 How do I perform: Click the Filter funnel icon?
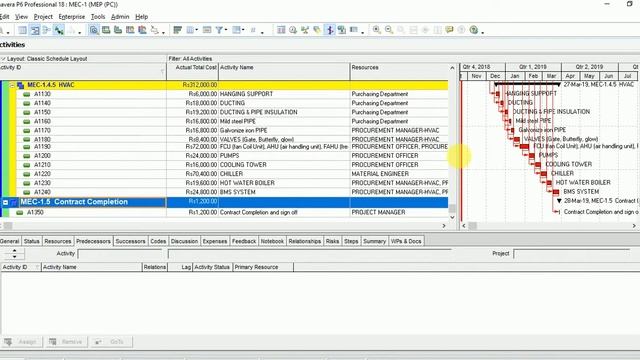(219, 30)
